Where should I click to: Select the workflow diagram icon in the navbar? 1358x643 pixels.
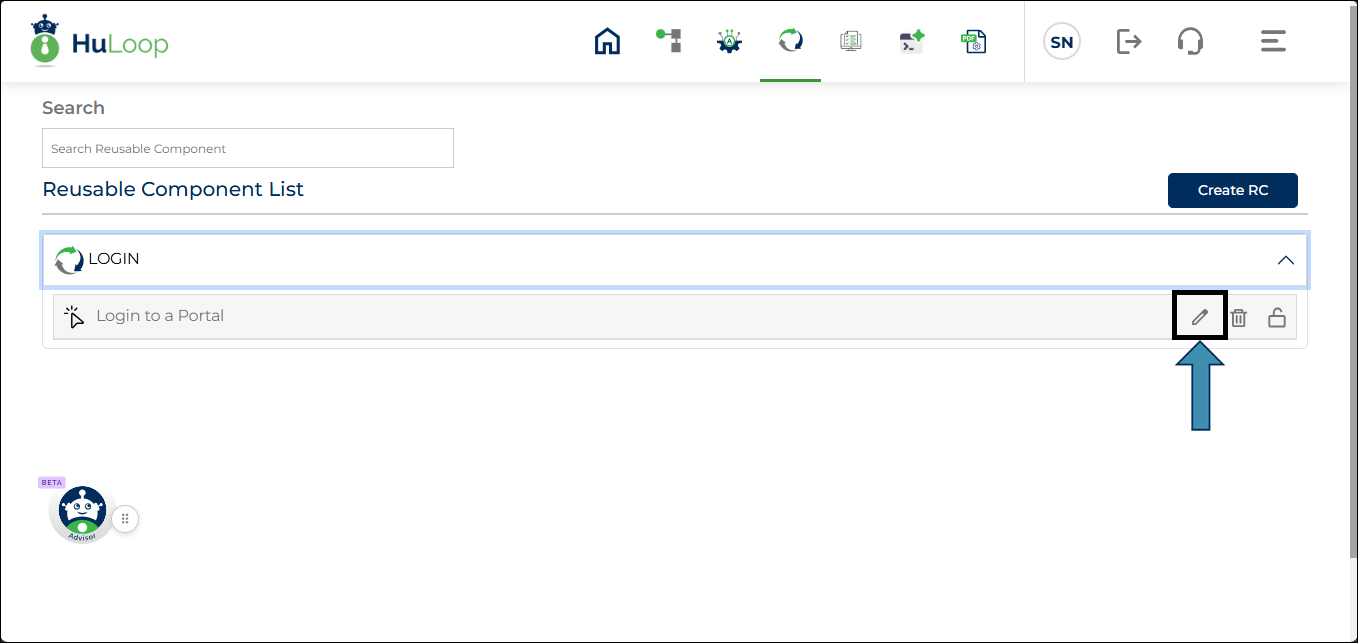click(x=668, y=41)
